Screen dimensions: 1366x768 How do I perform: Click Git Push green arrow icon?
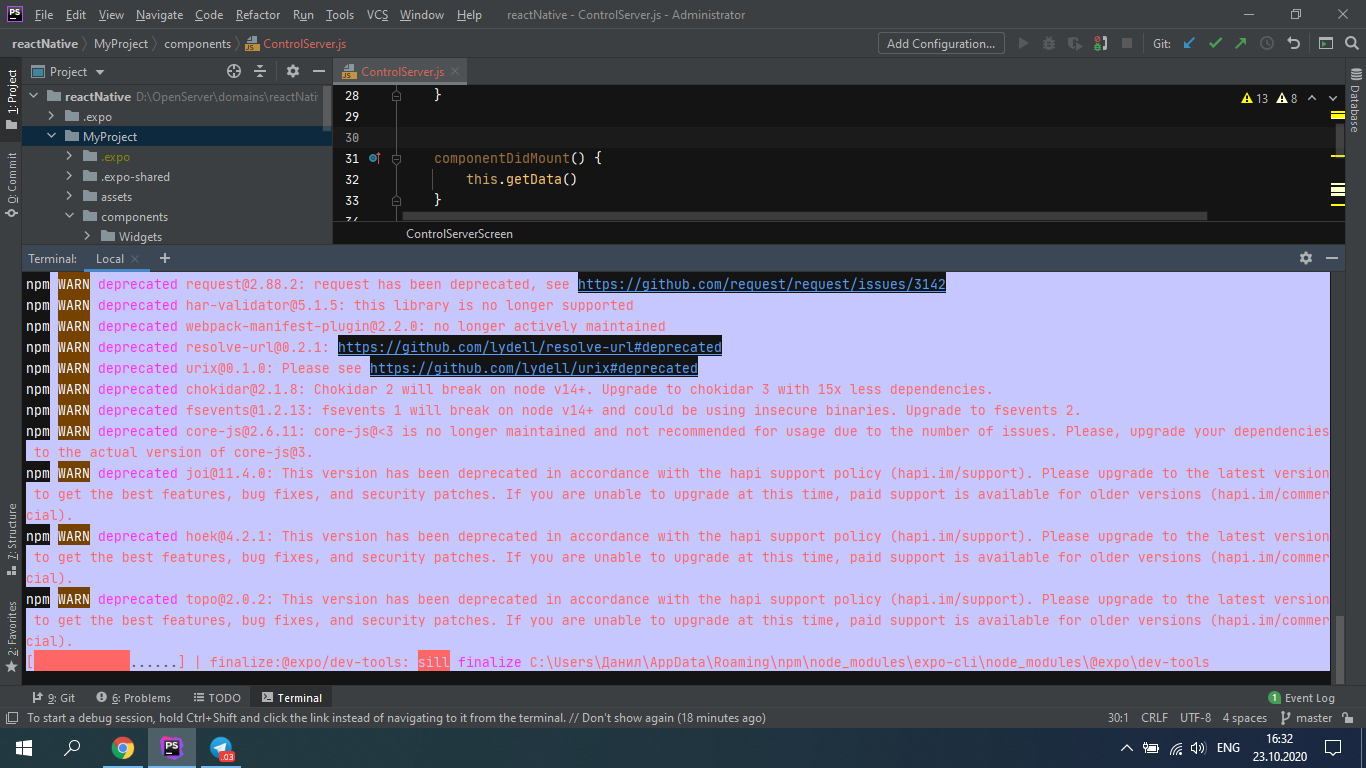1241,43
